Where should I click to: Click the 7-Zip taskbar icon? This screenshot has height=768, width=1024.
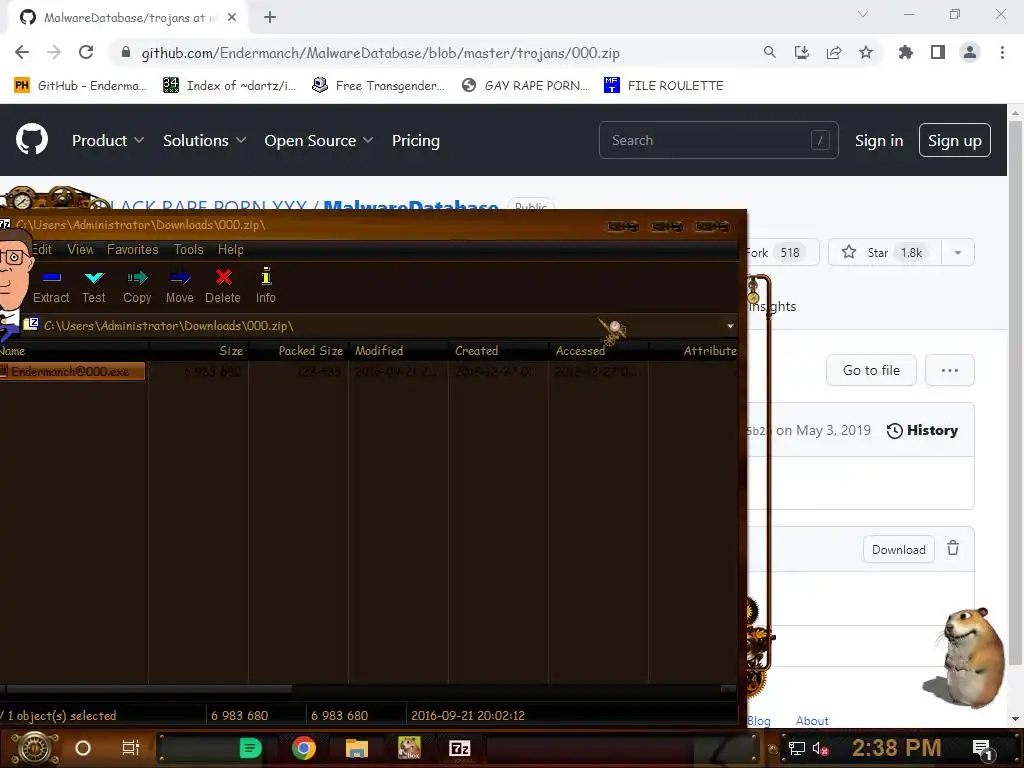460,748
